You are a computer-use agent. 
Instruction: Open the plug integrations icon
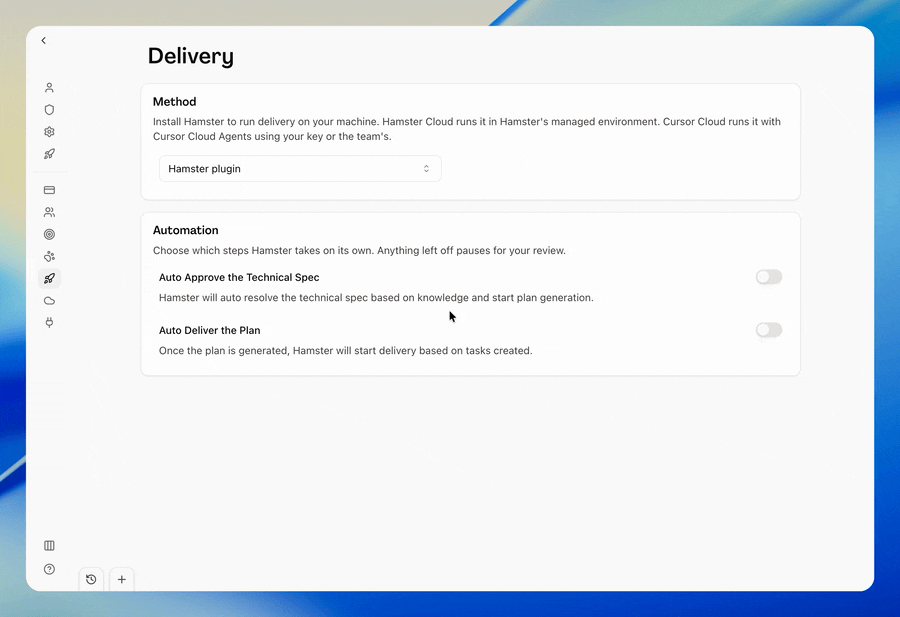click(49, 323)
